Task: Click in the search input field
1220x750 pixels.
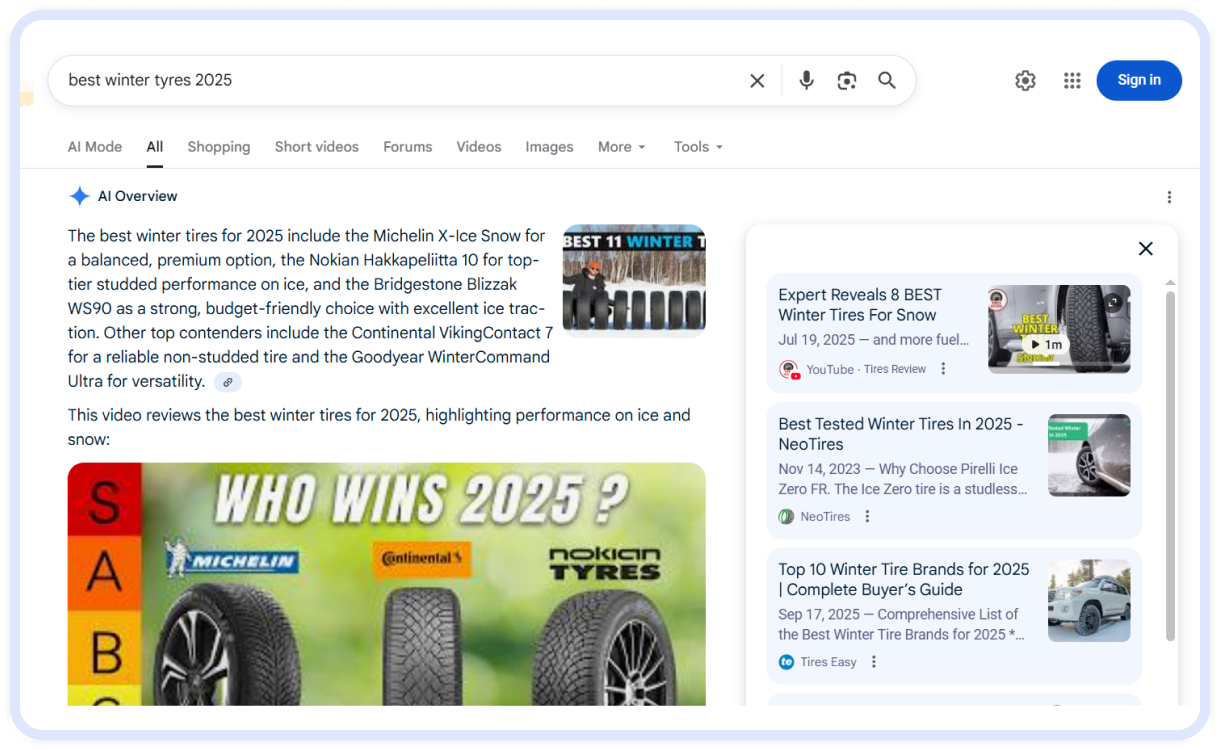Action: point(400,81)
